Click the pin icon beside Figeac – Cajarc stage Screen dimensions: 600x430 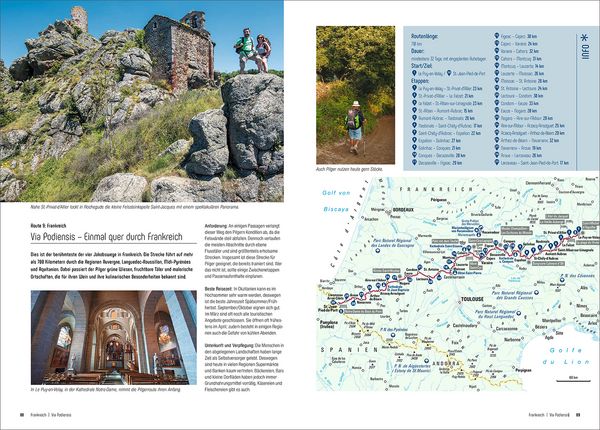click(497, 36)
